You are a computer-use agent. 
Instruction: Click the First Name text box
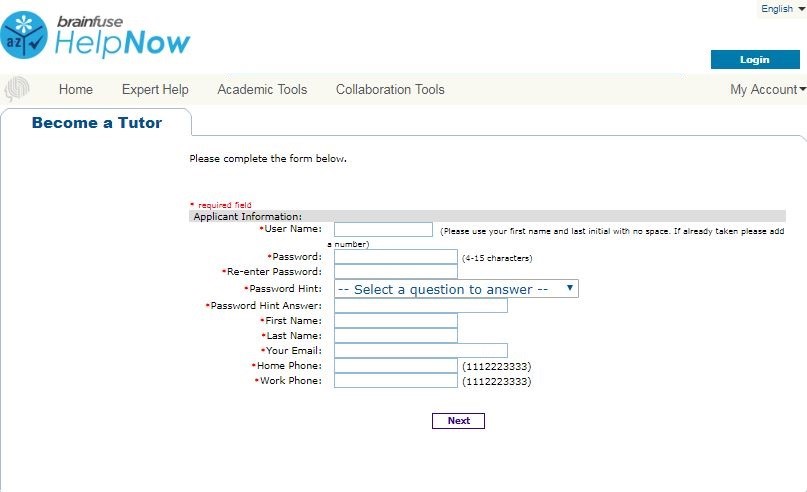tap(395, 320)
